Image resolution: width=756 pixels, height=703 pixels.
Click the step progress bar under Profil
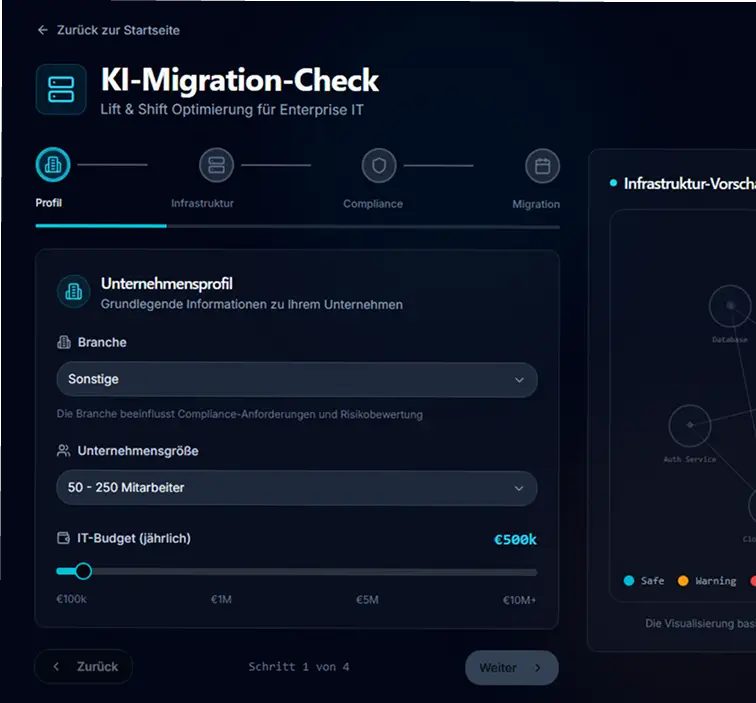click(297, 226)
